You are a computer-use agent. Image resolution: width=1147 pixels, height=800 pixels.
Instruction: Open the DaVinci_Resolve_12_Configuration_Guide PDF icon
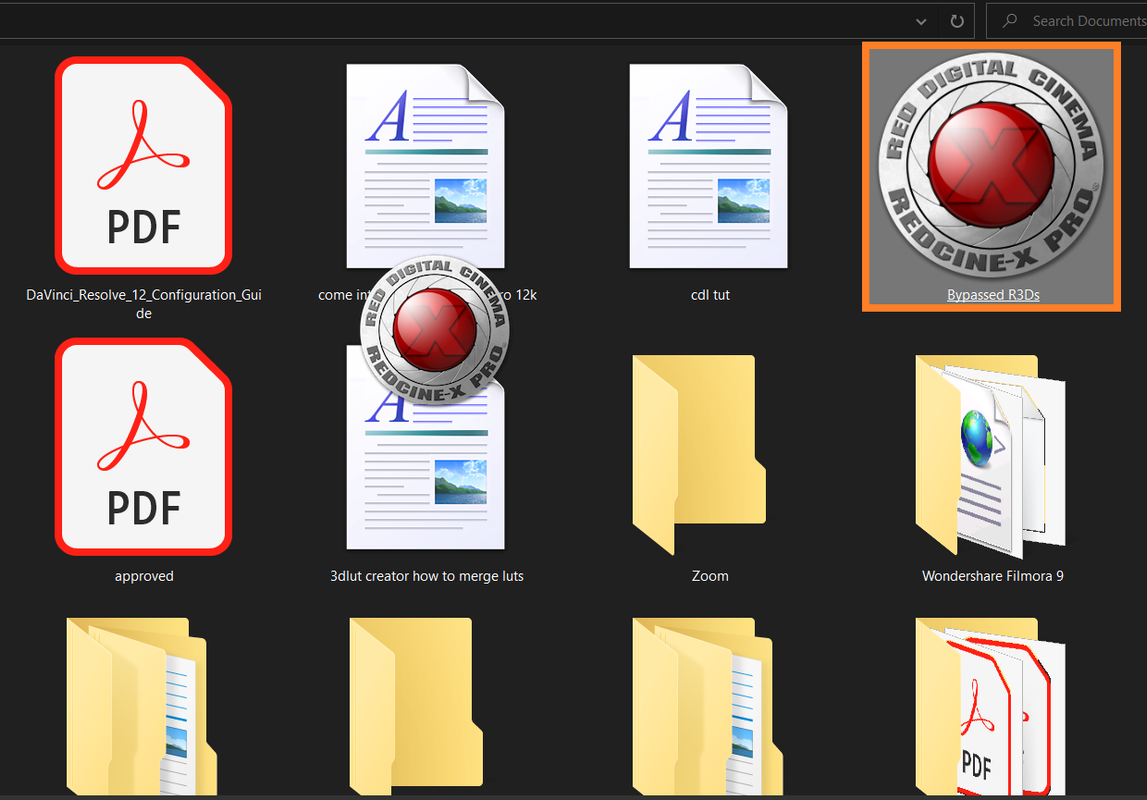[143, 165]
